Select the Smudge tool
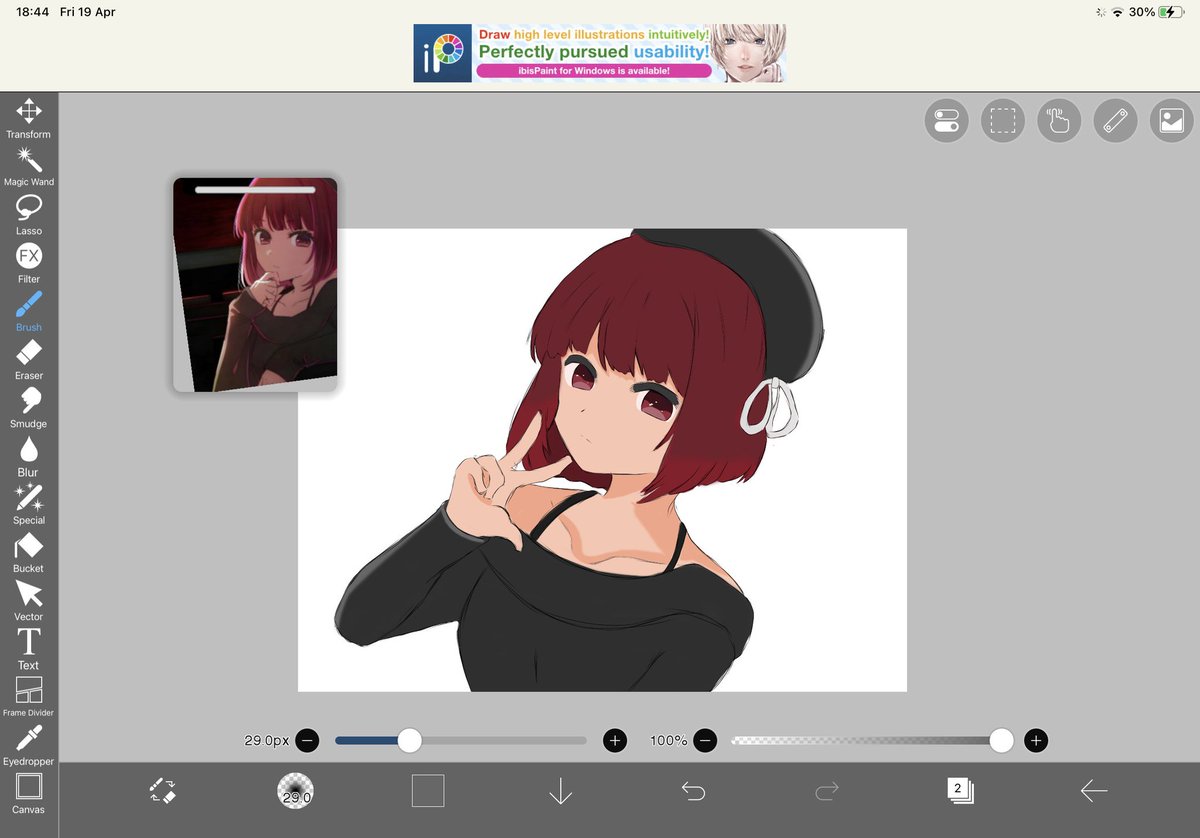This screenshot has height=838, width=1200. click(x=28, y=407)
